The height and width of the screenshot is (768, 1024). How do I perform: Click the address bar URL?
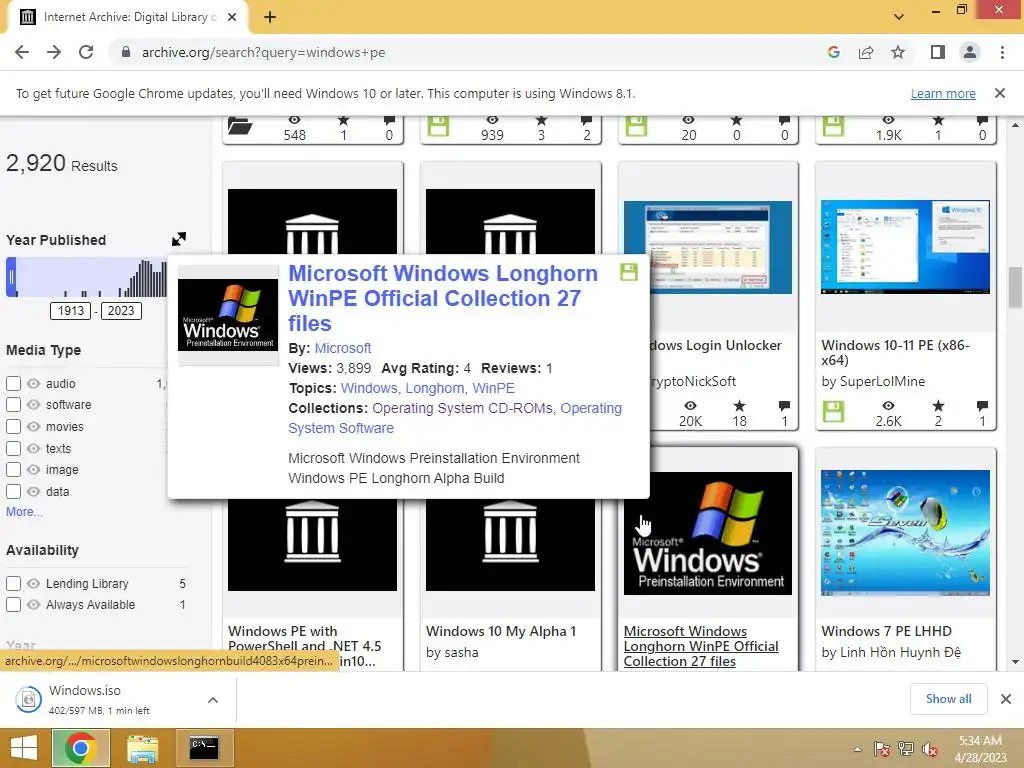pos(263,52)
